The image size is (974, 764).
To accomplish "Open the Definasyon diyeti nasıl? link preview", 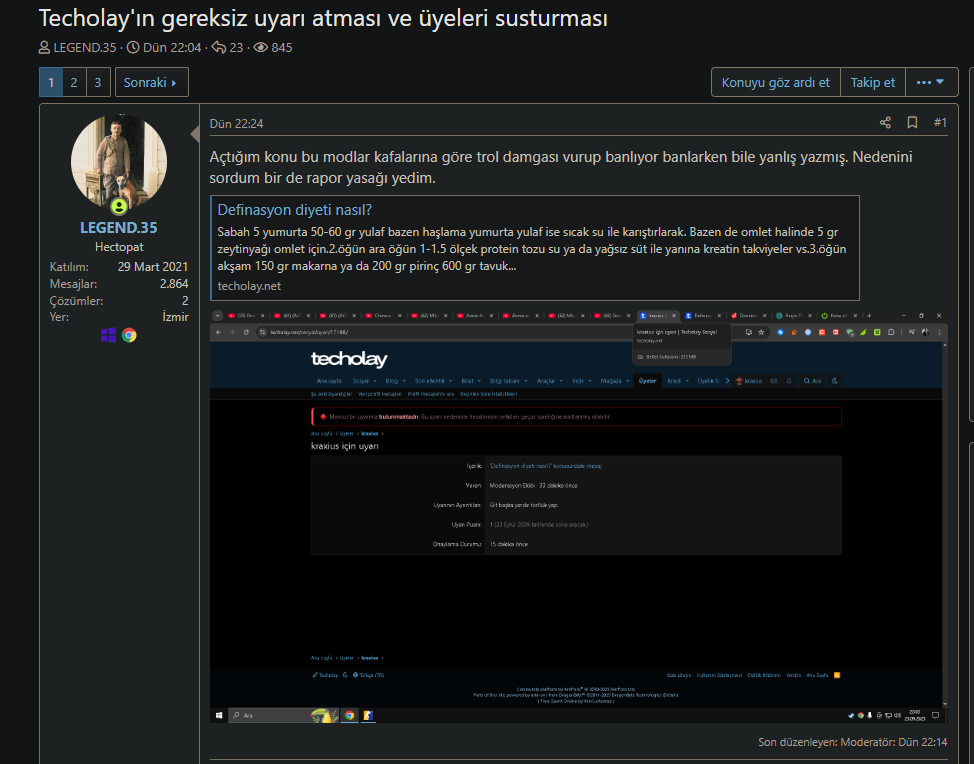I will coord(294,210).
